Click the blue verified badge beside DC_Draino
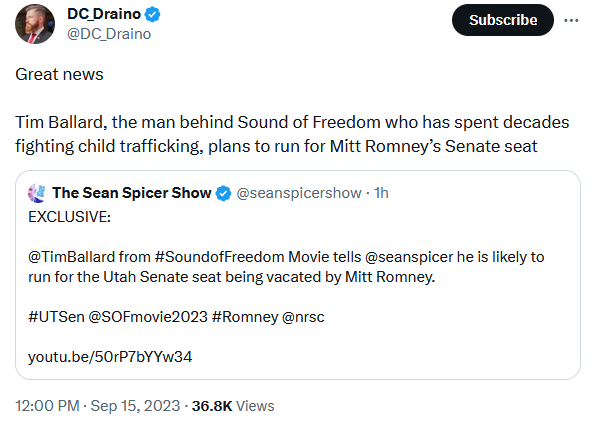 153,14
